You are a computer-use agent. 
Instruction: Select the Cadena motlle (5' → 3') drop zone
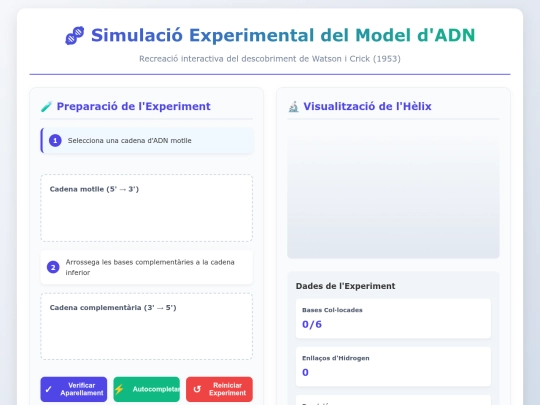tap(147, 208)
